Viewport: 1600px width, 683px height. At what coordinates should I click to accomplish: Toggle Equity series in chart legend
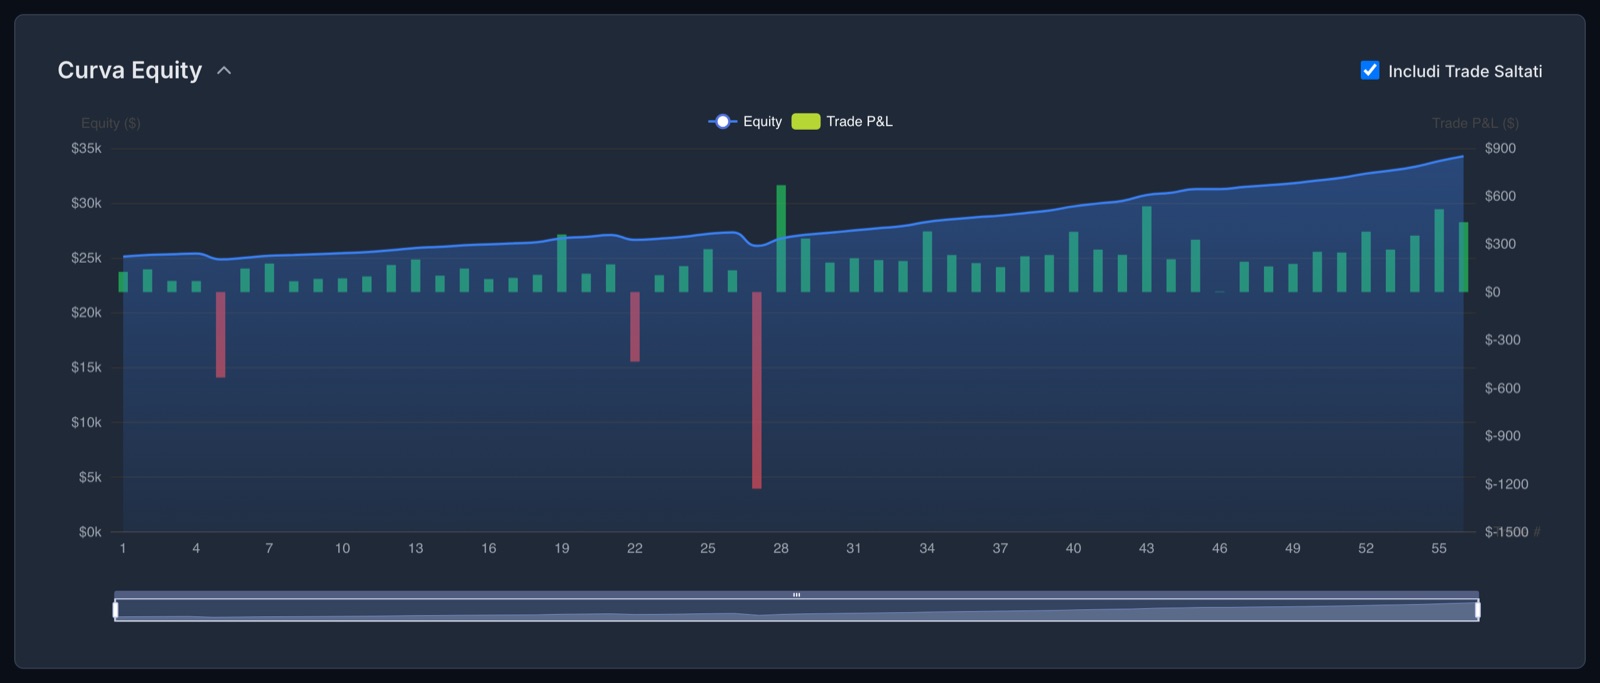(745, 121)
